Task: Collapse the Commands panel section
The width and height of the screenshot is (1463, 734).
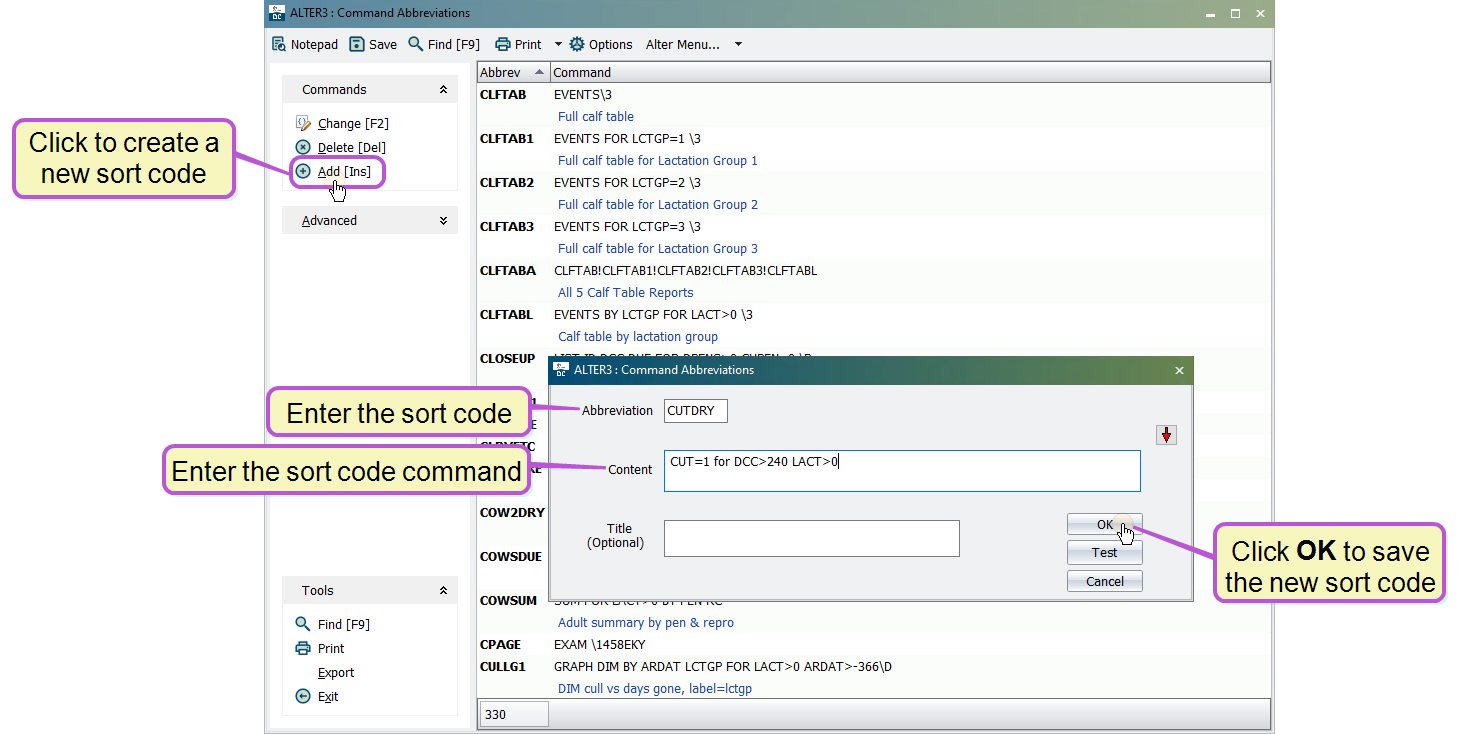Action: [443, 89]
